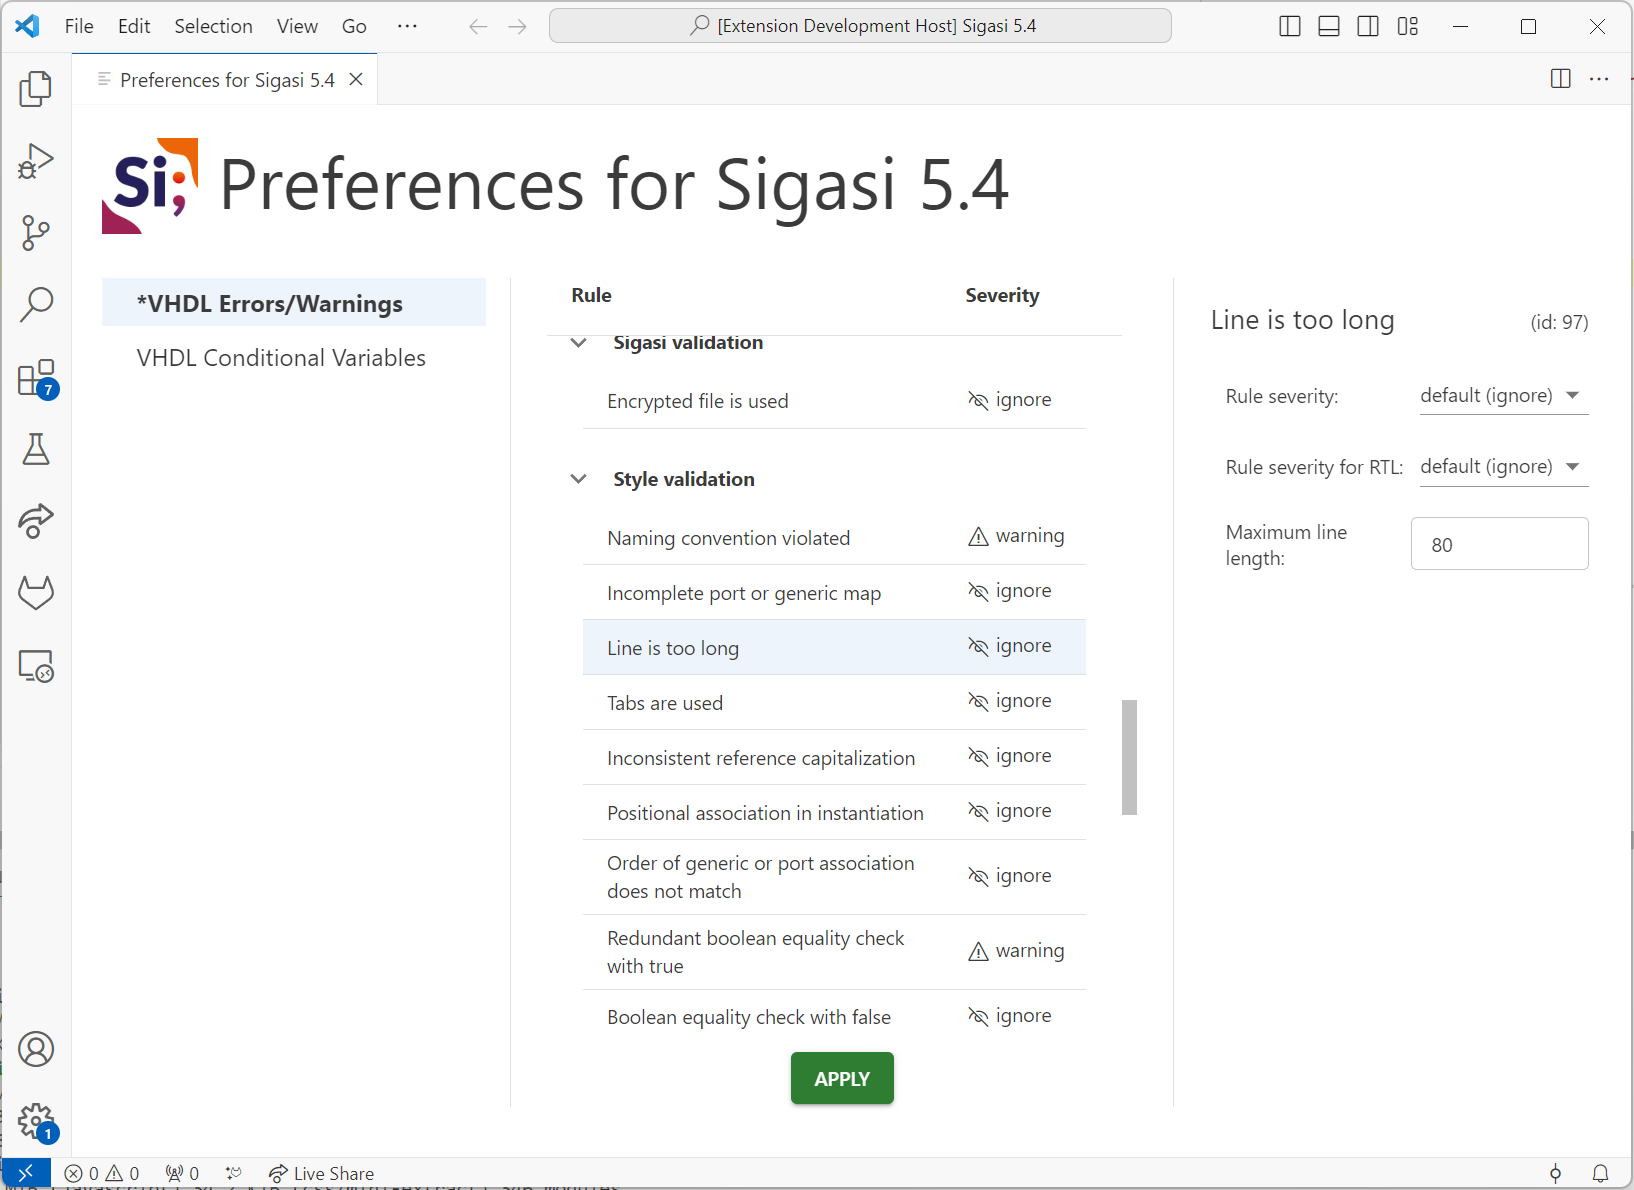Go back with the left arrow

click(478, 27)
